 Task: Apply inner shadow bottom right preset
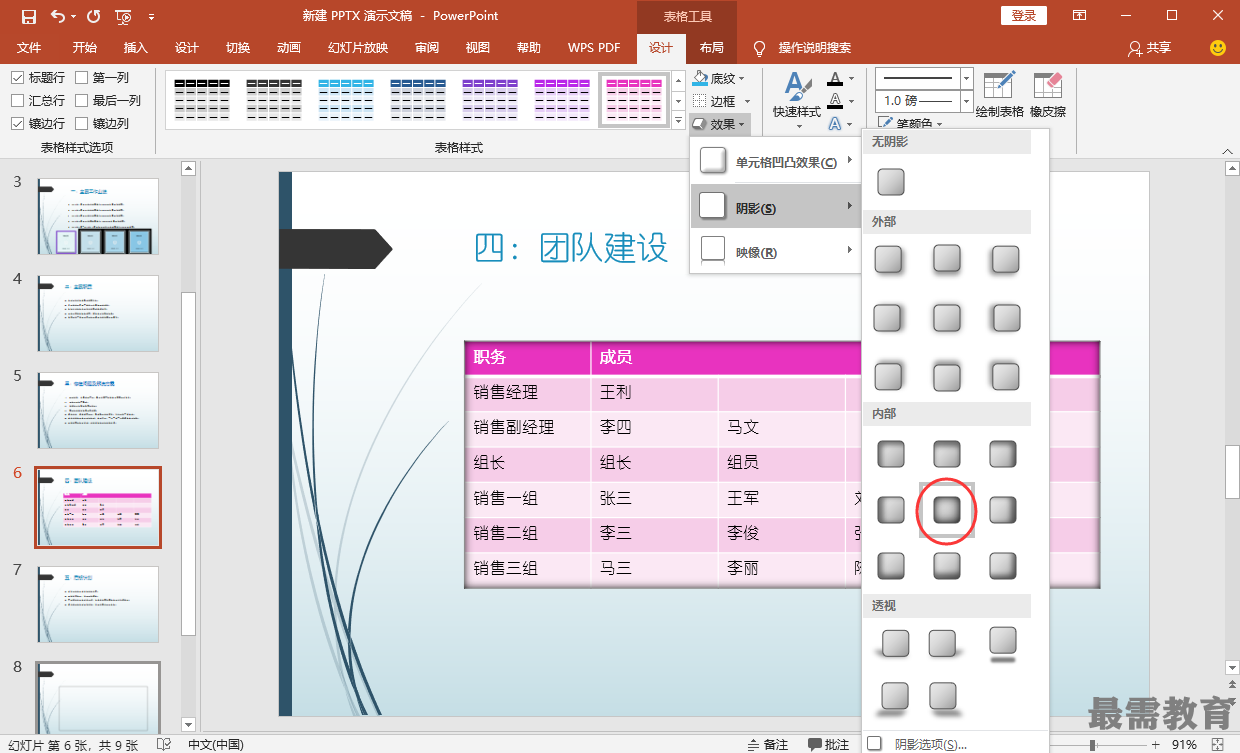coord(1003,566)
